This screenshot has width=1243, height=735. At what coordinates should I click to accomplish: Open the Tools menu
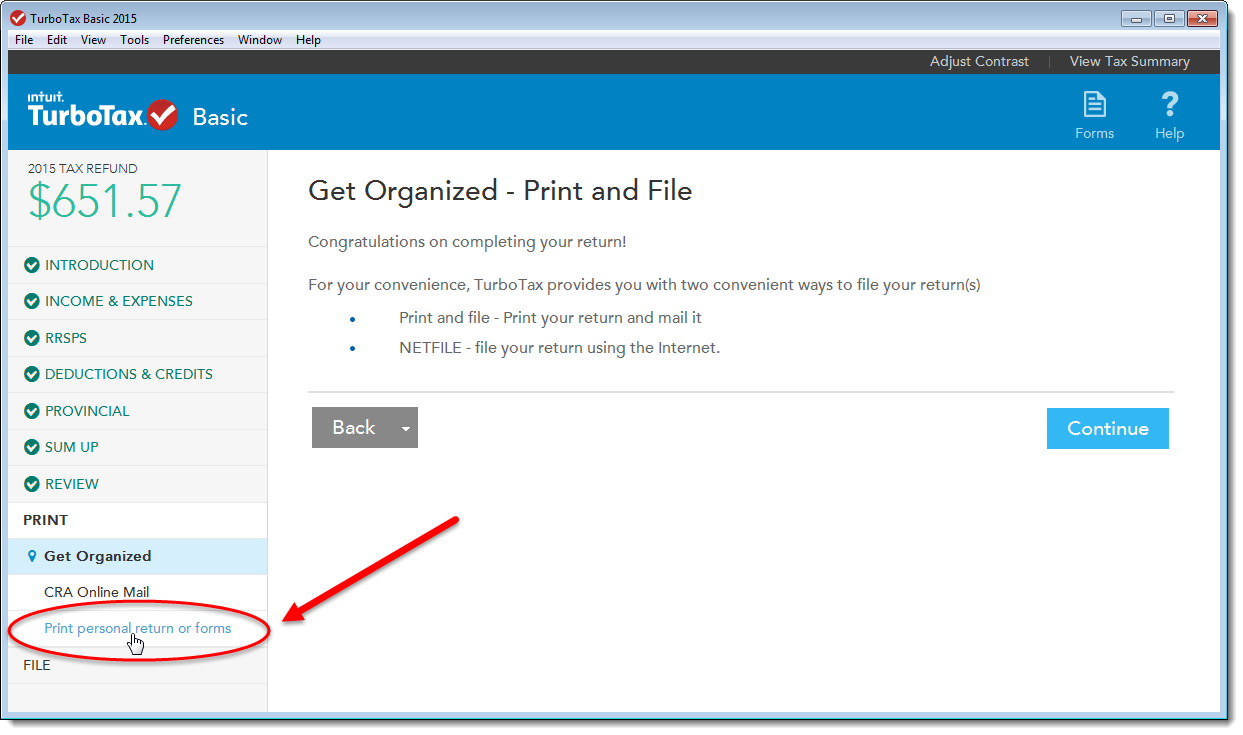click(x=134, y=40)
